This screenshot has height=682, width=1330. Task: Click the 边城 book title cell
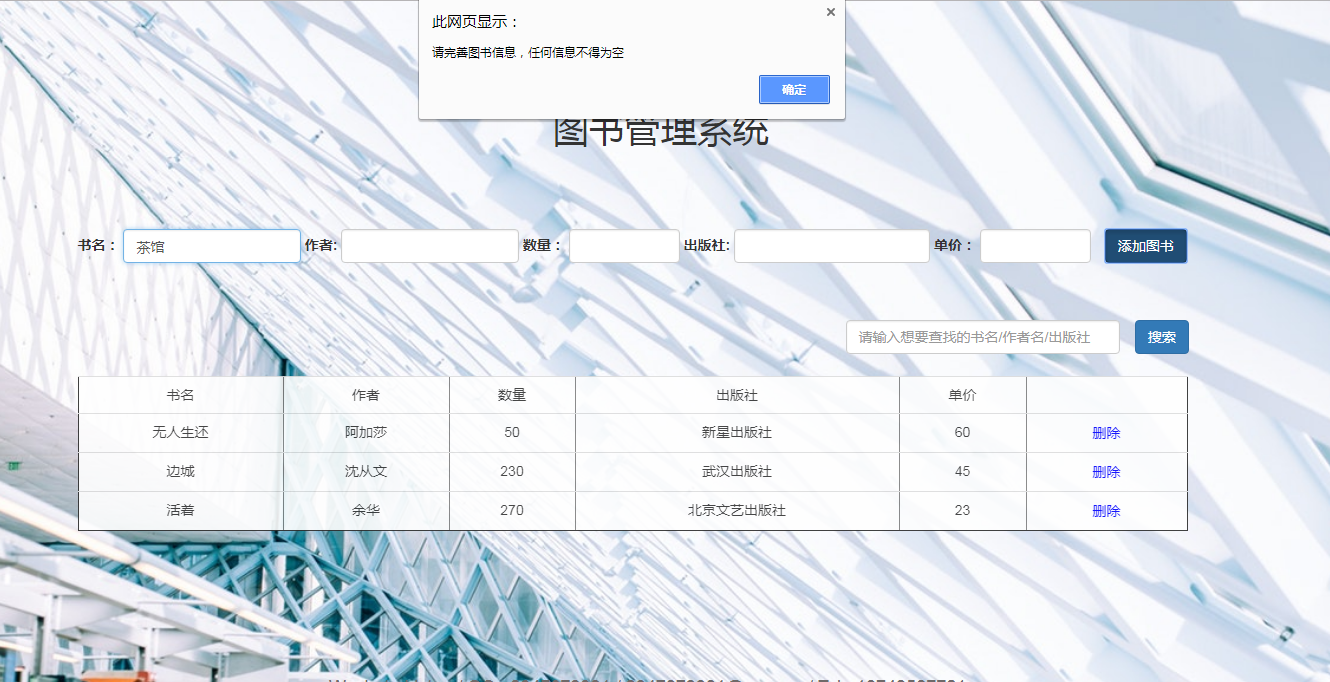(181, 472)
